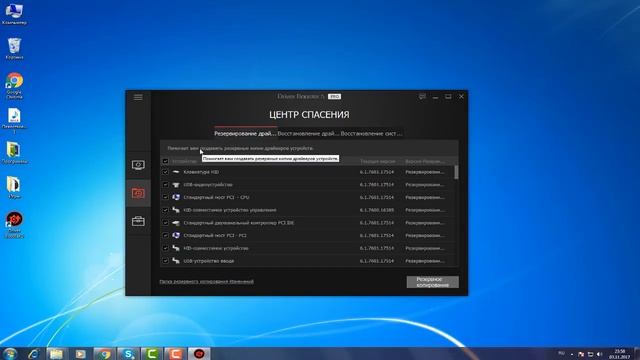Open the Driver Booster hamburger menu
The image size is (640, 360).
coord(138,97)
